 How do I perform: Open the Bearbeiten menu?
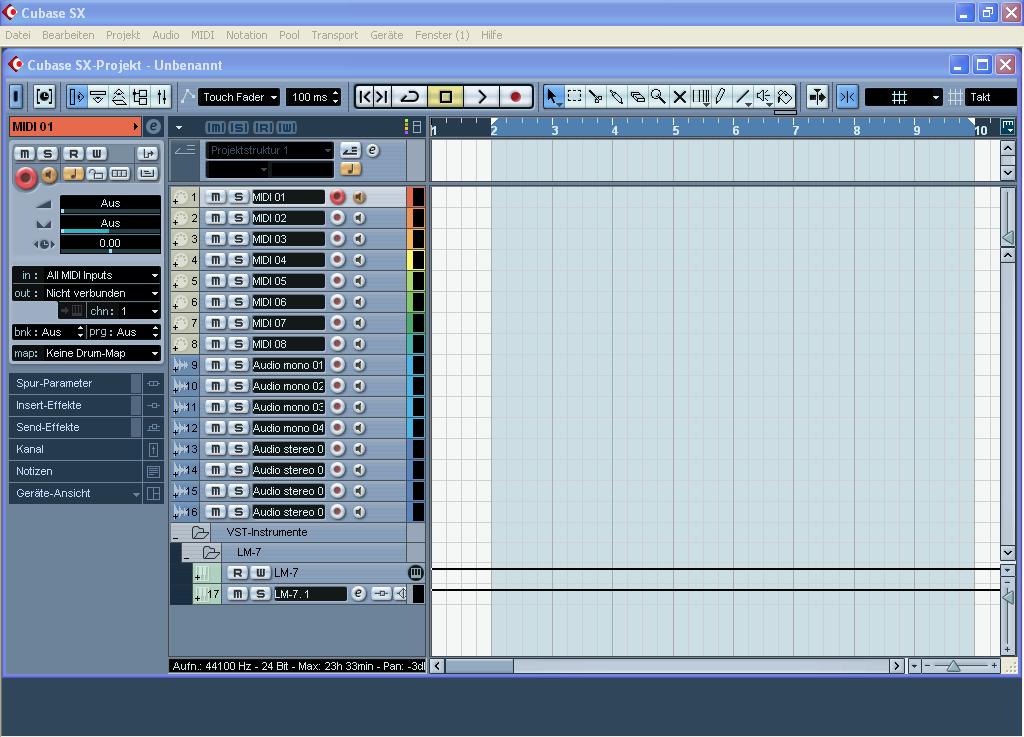(68, 35)
